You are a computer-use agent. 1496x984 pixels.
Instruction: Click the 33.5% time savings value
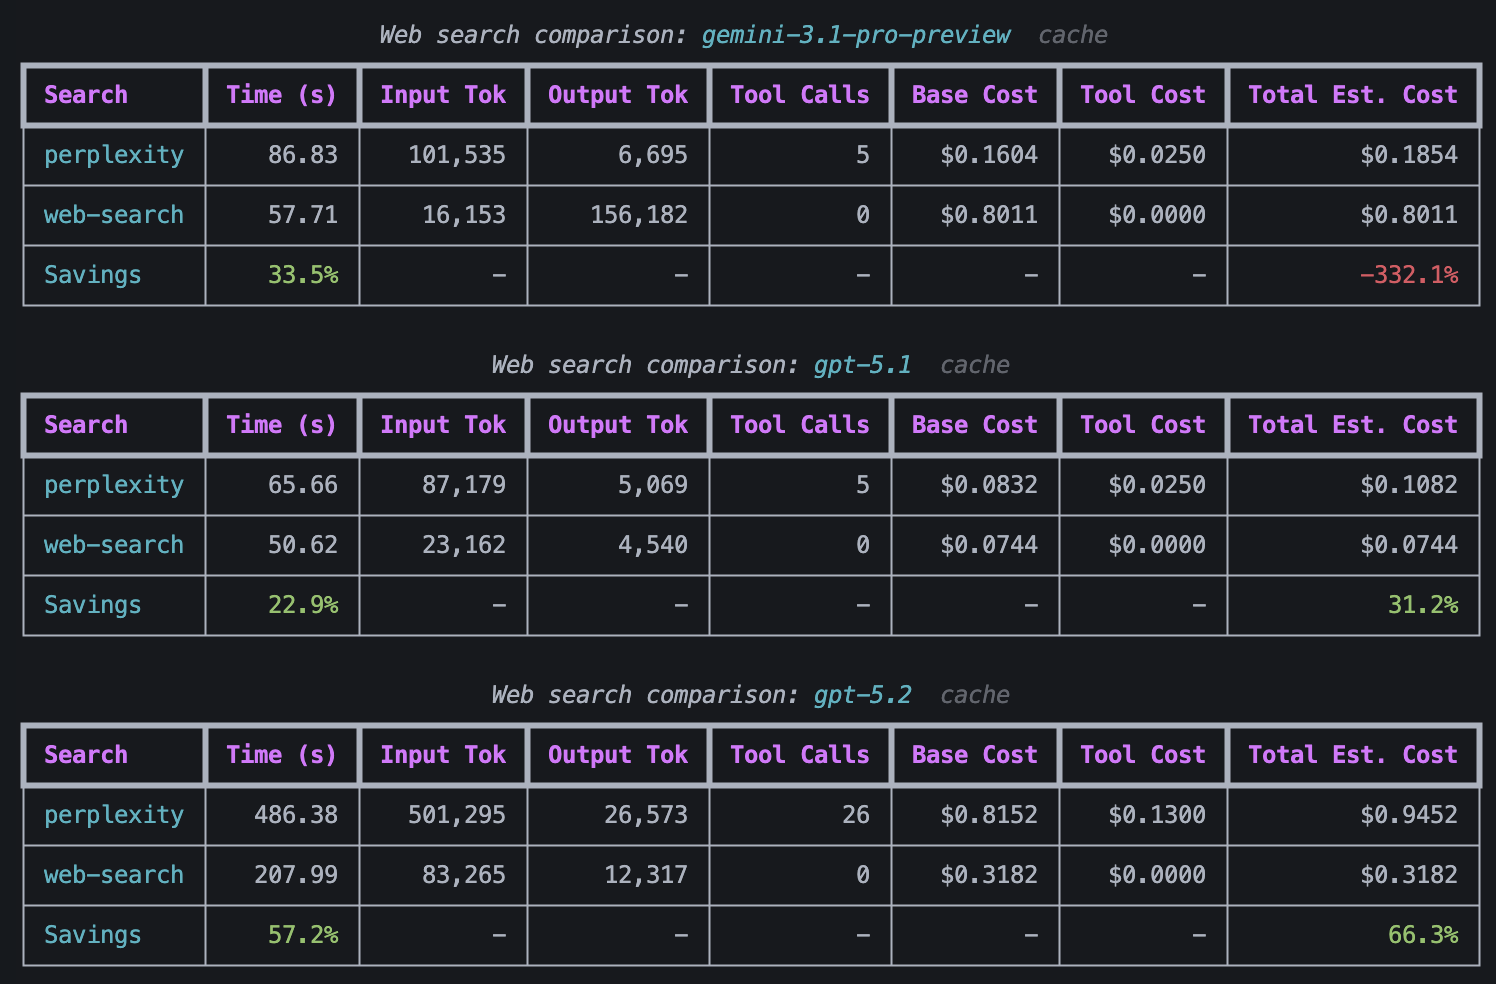coord(302,275)
